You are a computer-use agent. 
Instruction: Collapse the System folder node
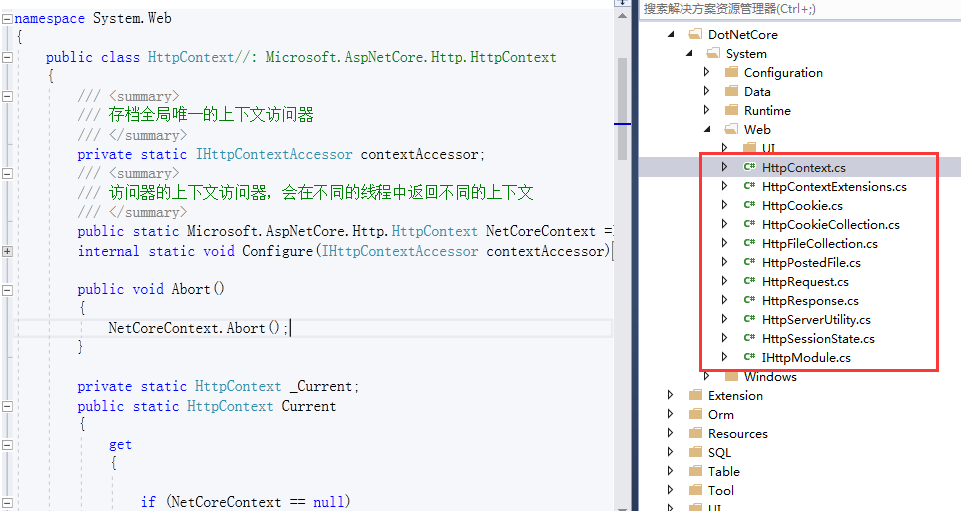[689, 53]
